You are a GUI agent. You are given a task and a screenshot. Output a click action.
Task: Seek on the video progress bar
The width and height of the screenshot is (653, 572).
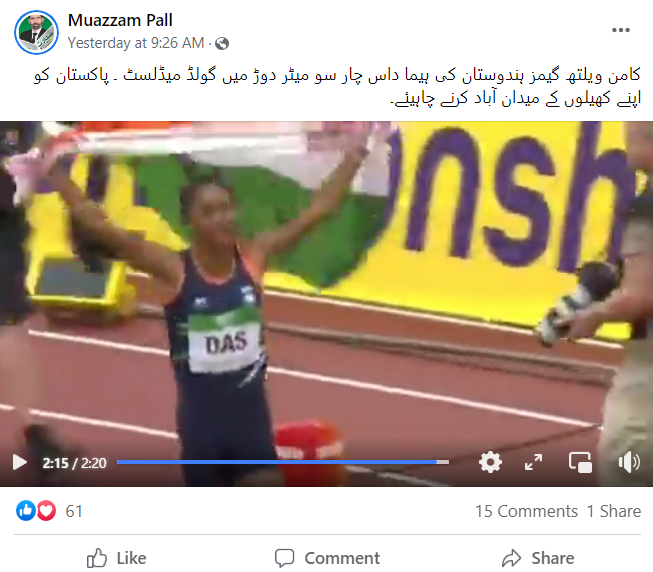tap(283, 462)
